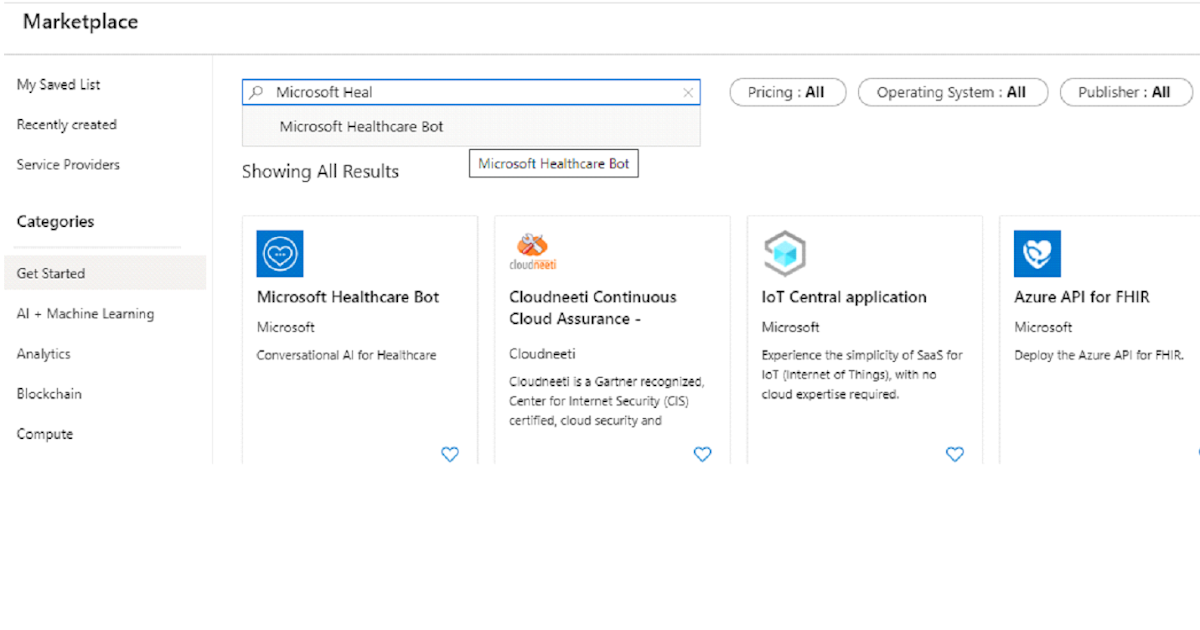Click 'Conversational AI for Healthcare' description
The width and height of the screenshot is (1200, 630).
347,355
